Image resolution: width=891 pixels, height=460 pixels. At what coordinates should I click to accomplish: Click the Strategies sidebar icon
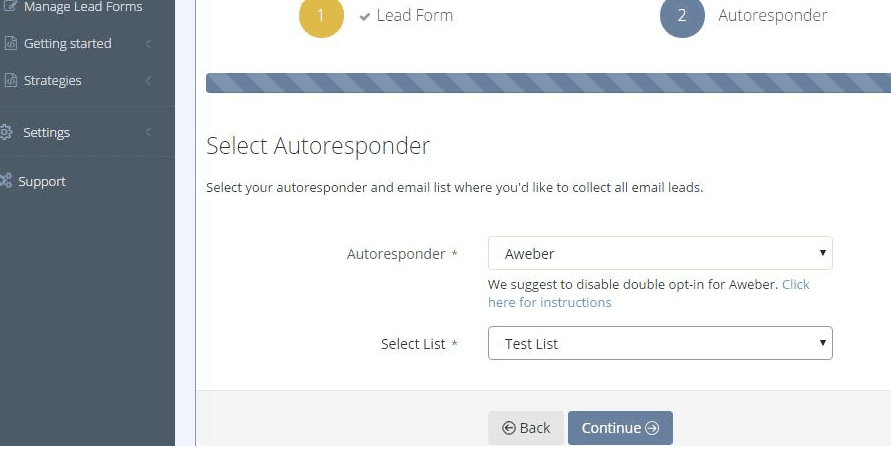click(10, 80)
